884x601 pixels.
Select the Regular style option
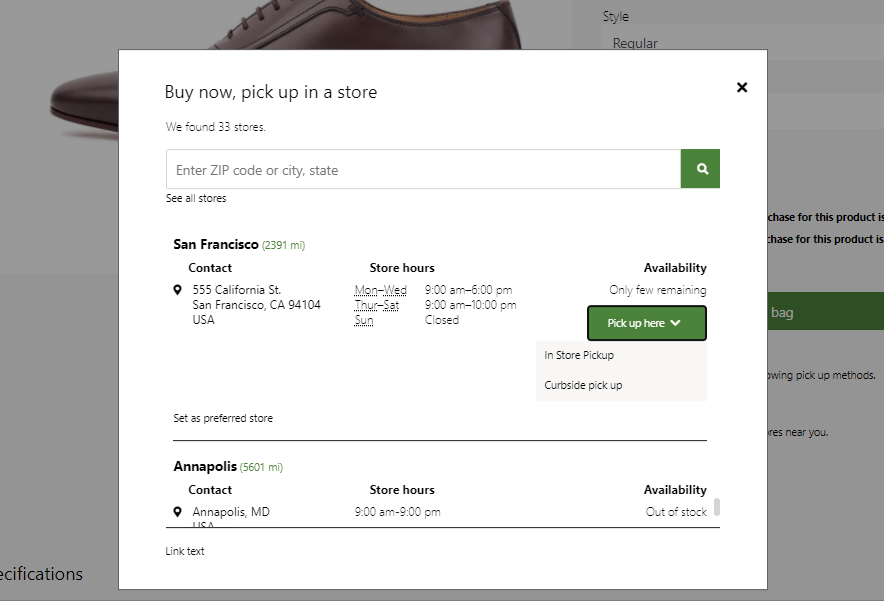(x=634, y=43)
